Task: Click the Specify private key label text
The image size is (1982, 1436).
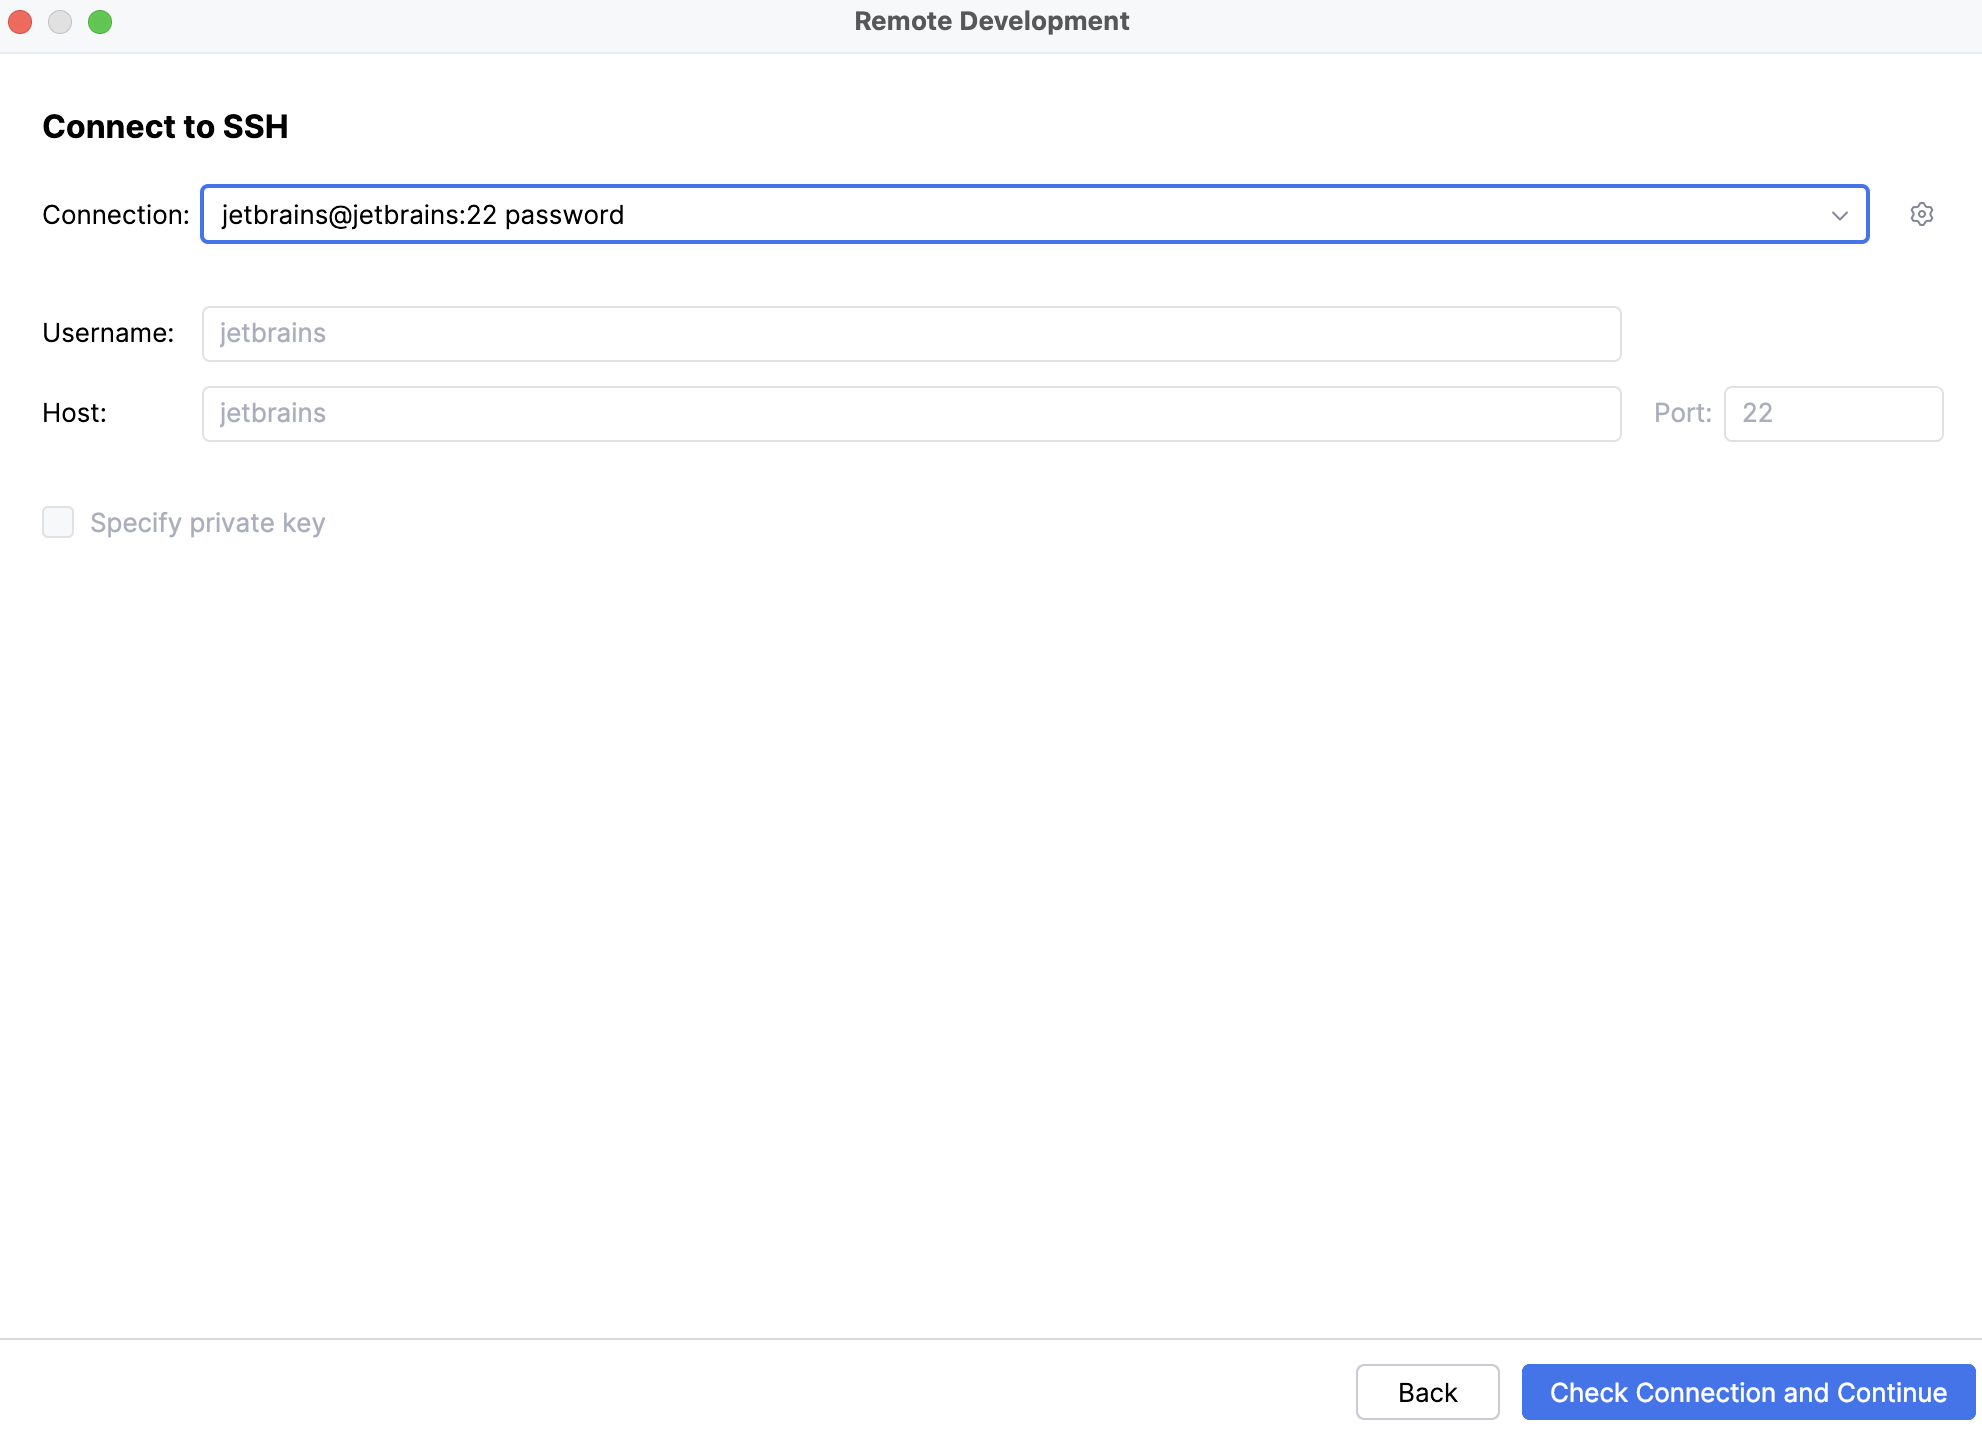Action: click(x=208, y=522)
